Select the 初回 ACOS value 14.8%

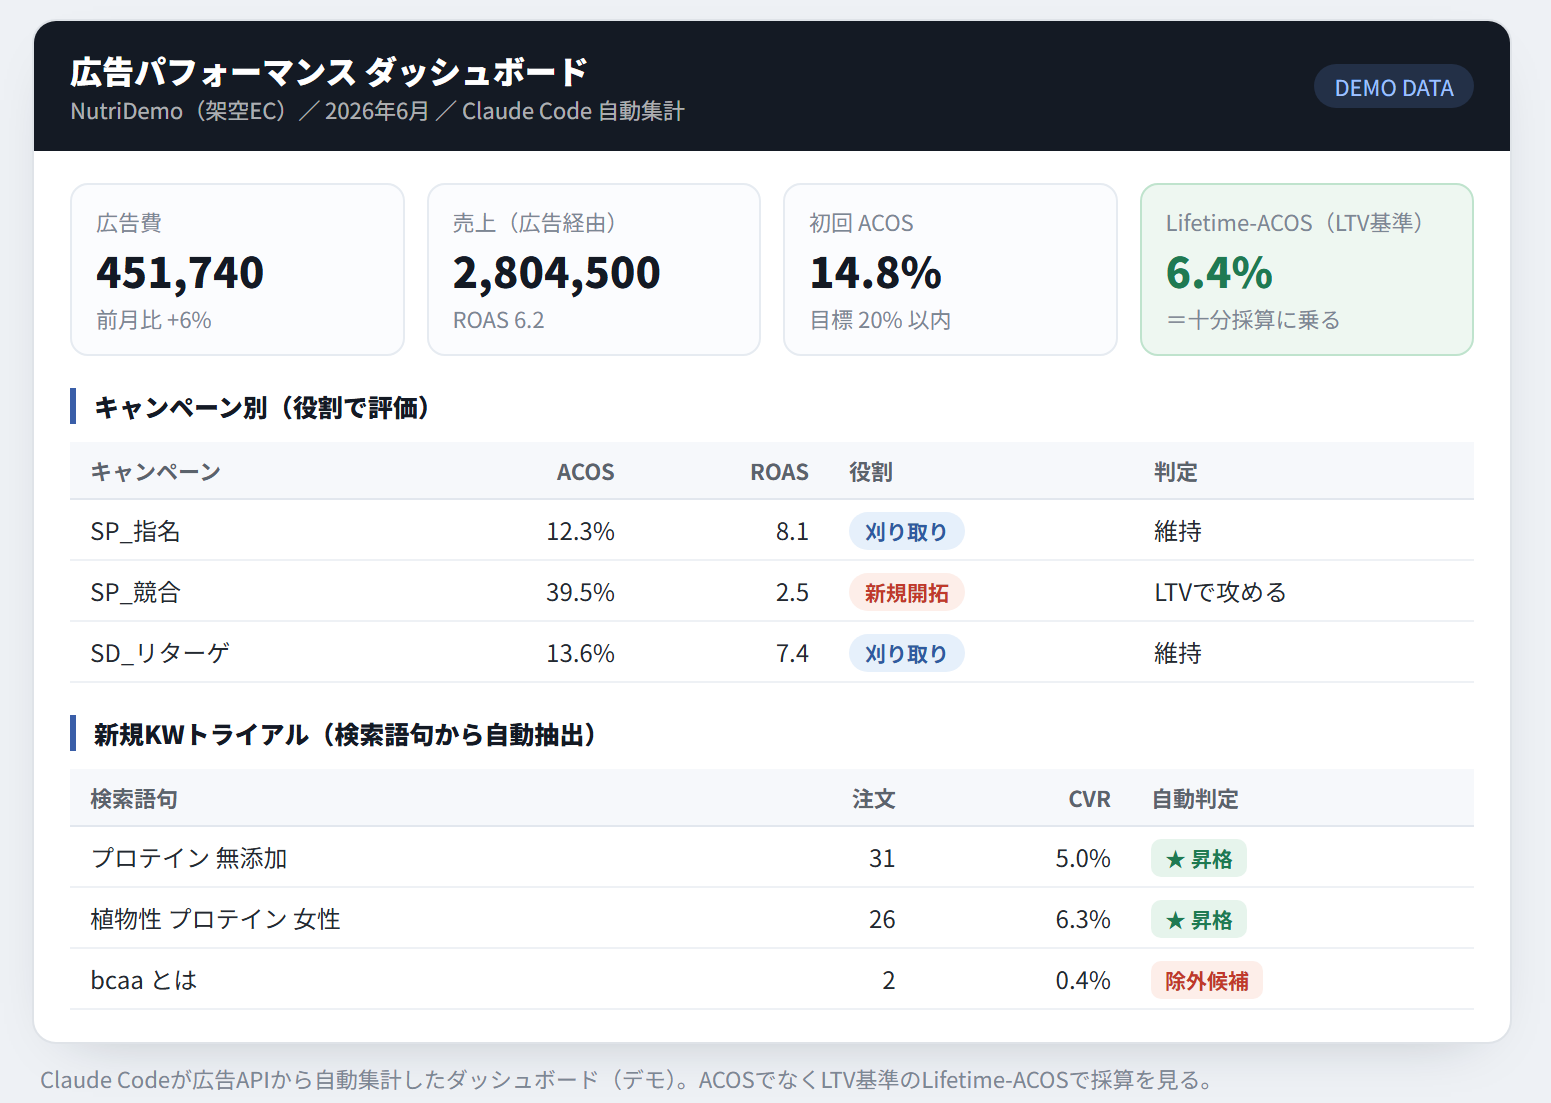(875, 273)
